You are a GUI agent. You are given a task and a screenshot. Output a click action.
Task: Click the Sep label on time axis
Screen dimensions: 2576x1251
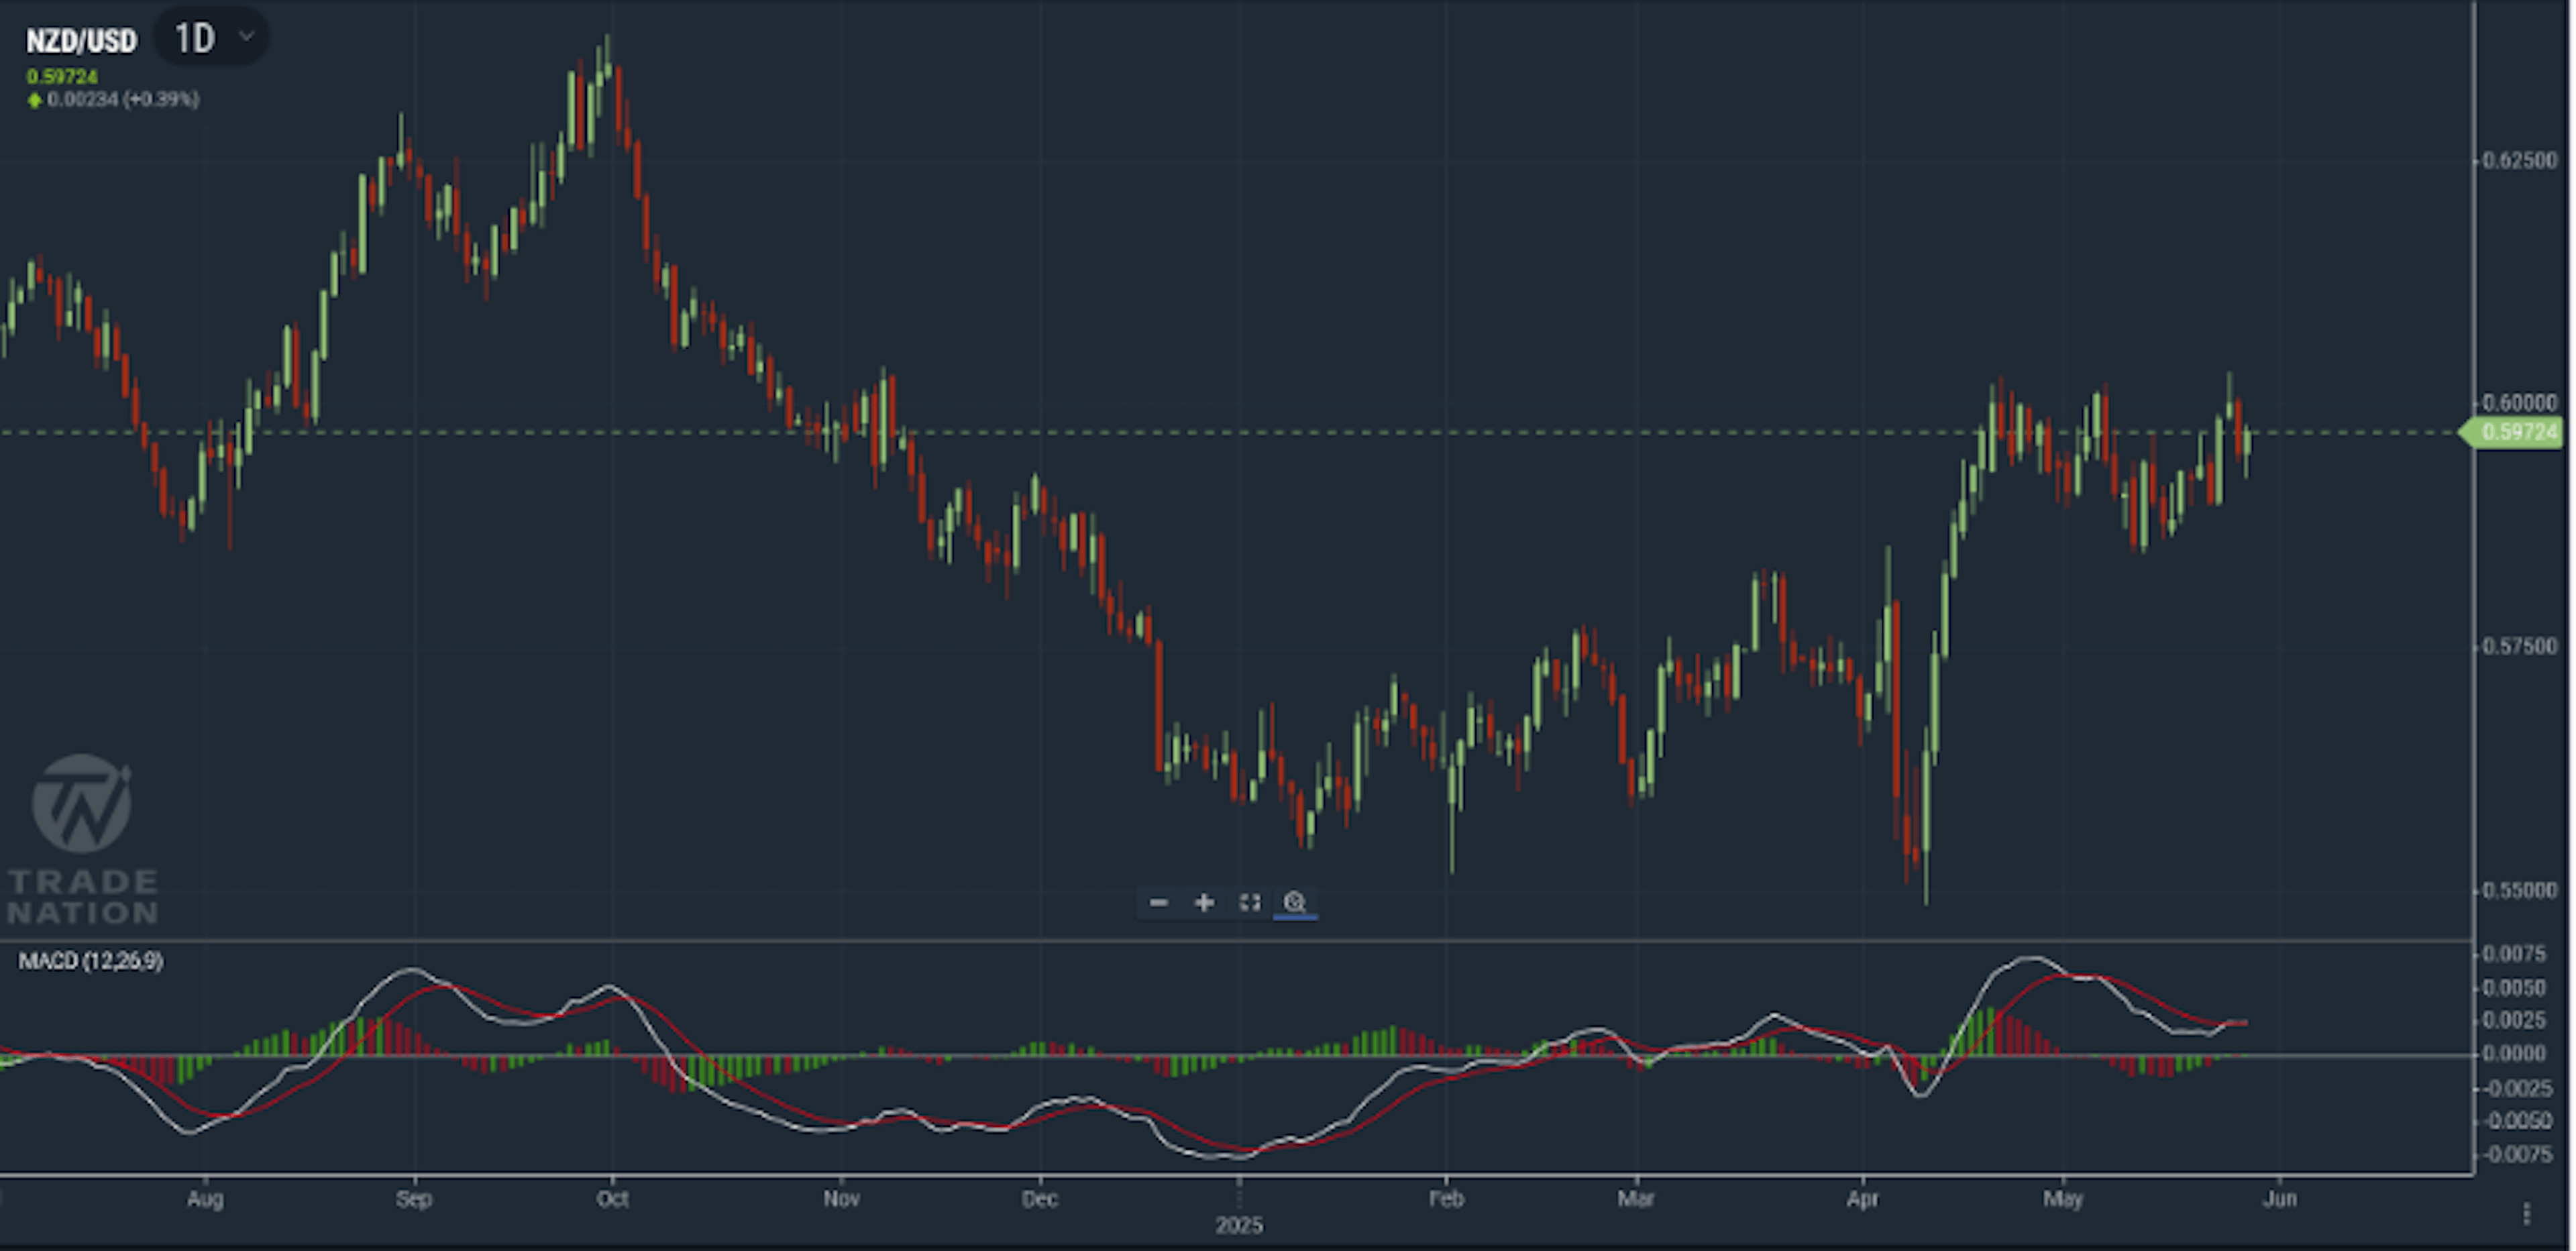pos(413,1198)
